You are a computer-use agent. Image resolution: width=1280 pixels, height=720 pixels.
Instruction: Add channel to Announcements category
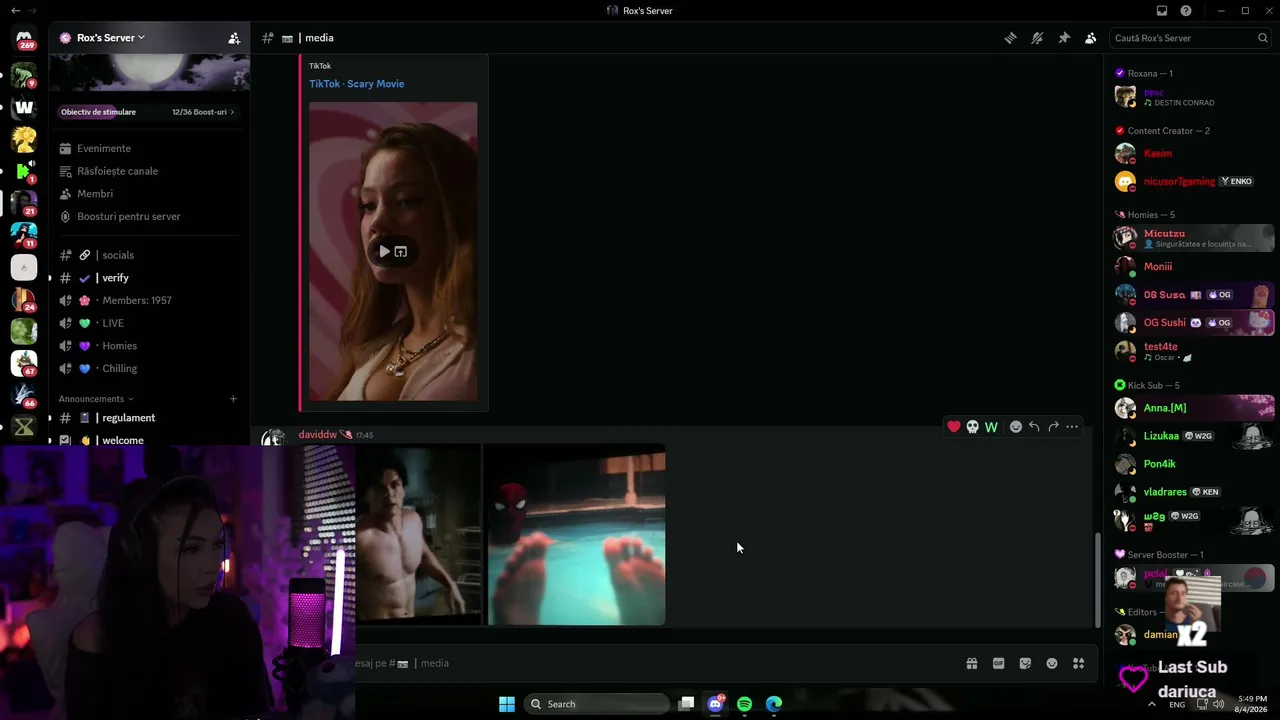(x=233, y=399)
